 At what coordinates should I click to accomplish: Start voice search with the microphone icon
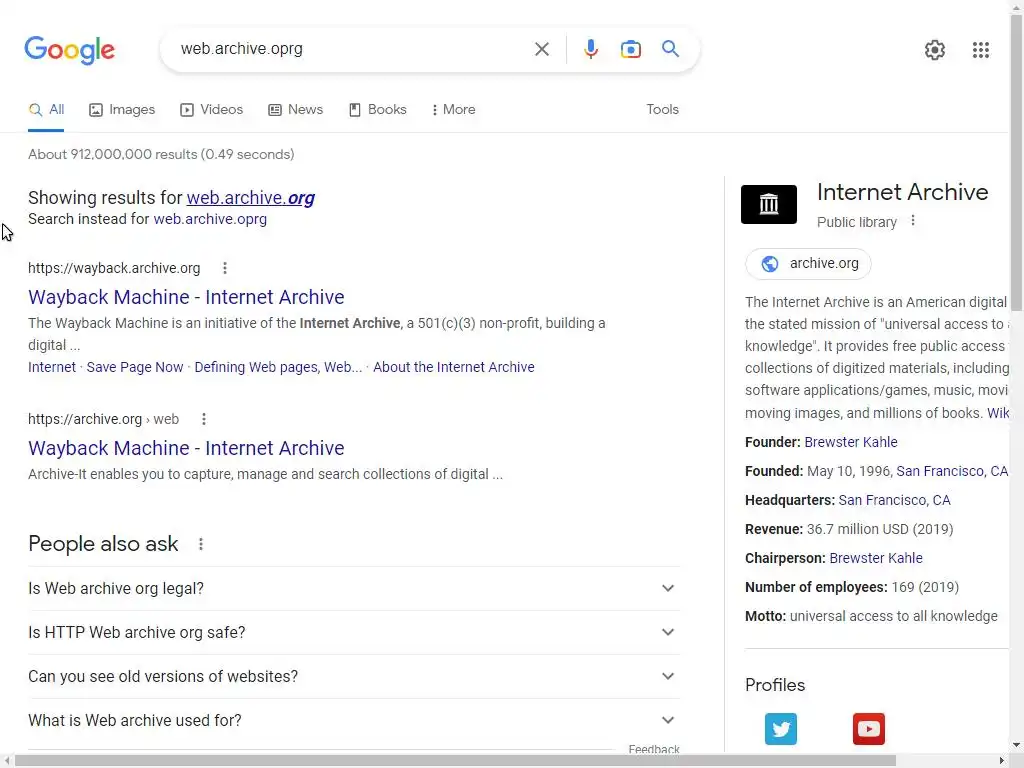coord(590,49)
